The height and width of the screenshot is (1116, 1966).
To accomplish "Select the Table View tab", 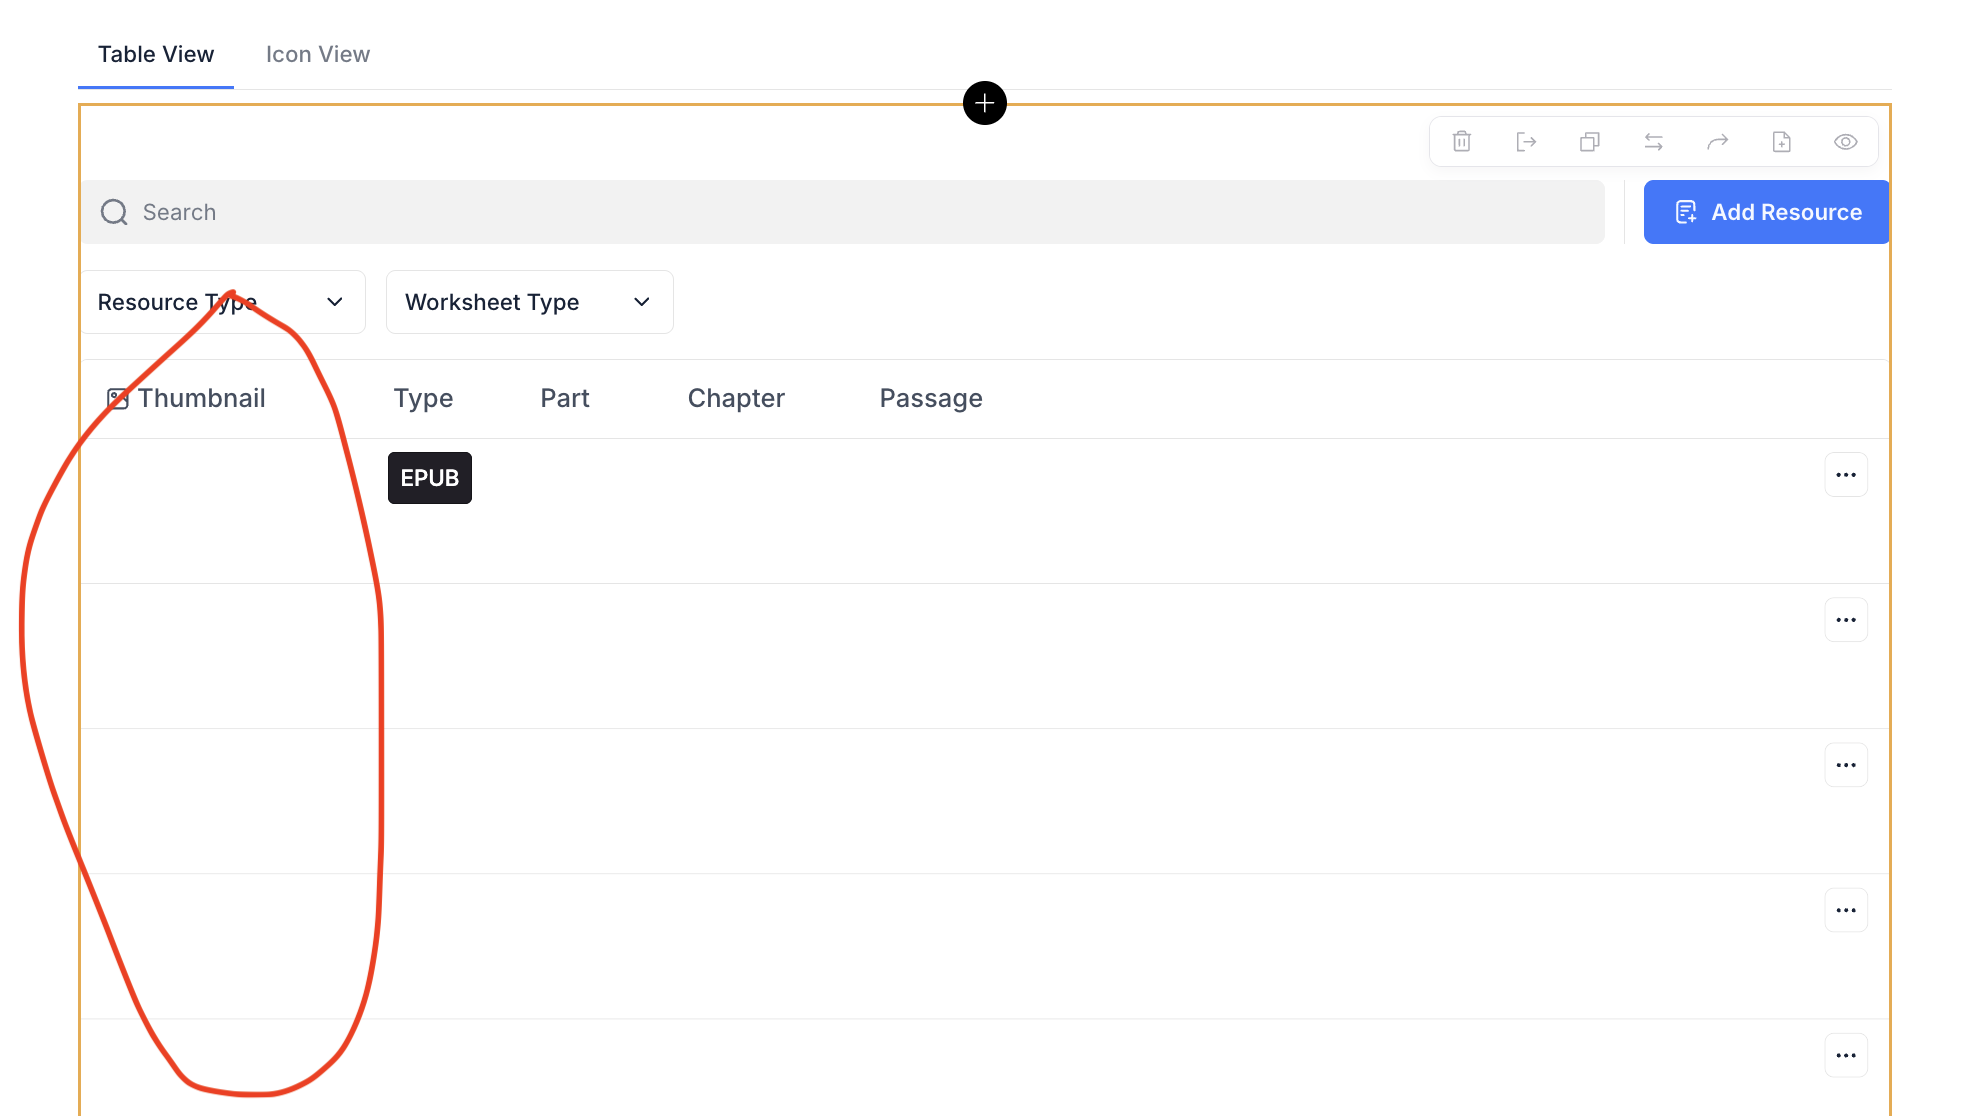I will pyautogui.click(x=156, y=54).
